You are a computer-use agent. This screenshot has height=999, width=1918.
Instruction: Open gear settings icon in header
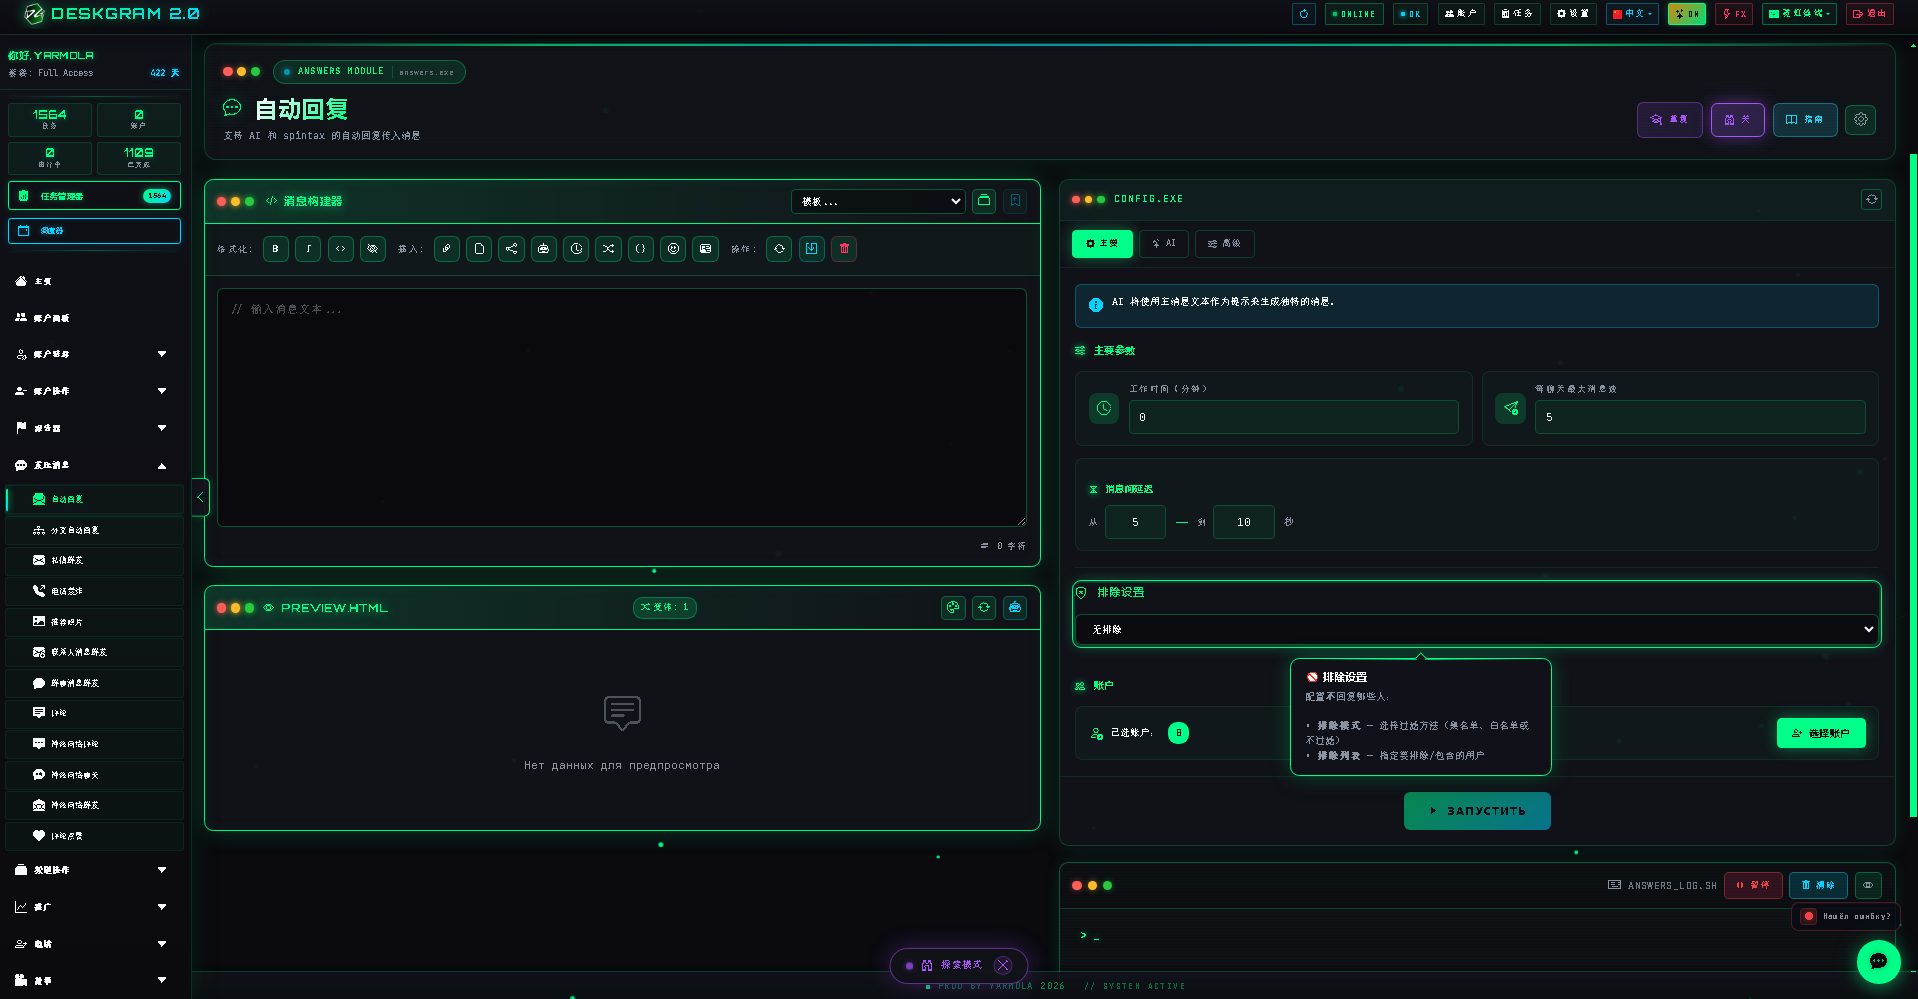pyautogui.click(x=1860, y=120)
